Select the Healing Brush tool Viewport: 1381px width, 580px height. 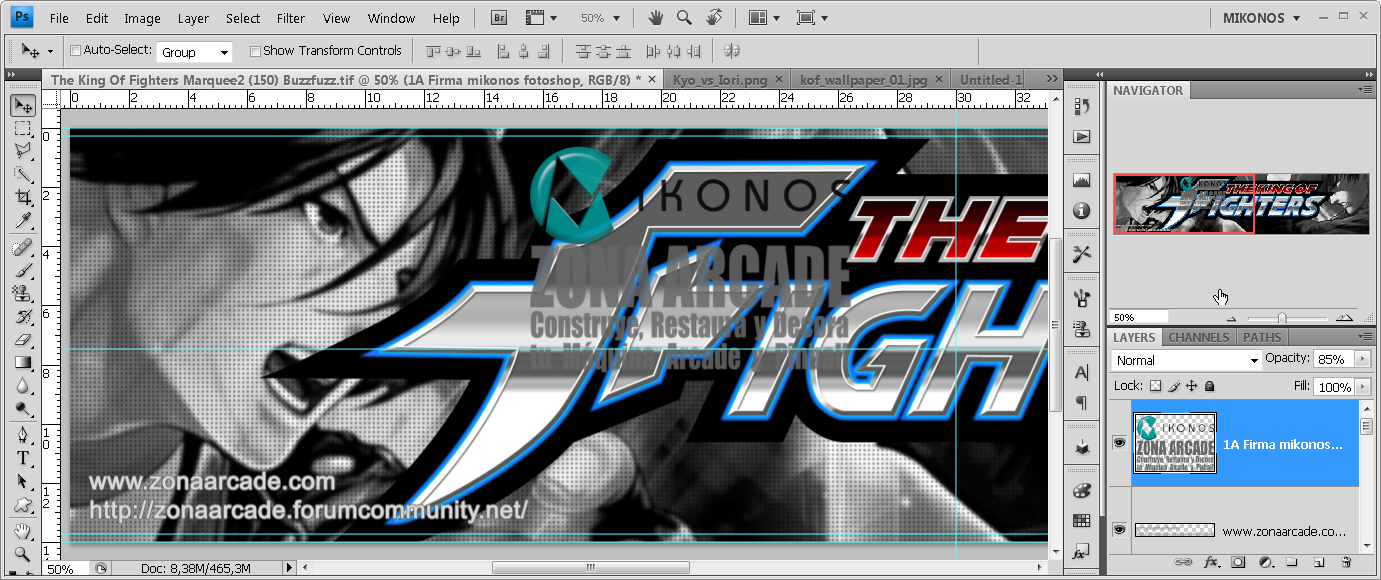pos(22,248)
